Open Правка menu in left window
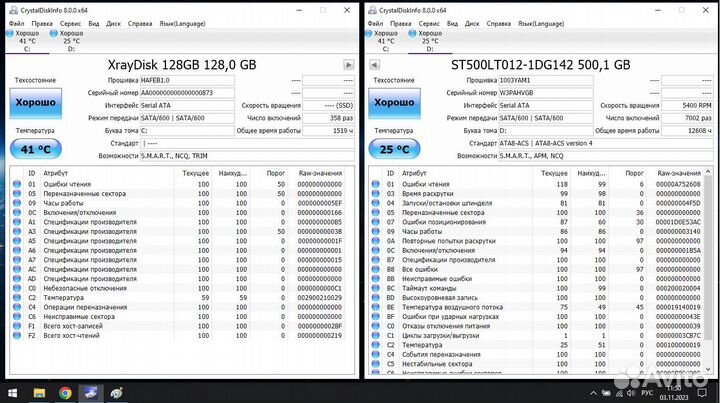This screenshot has width=720, height=403. click(42, 23)
